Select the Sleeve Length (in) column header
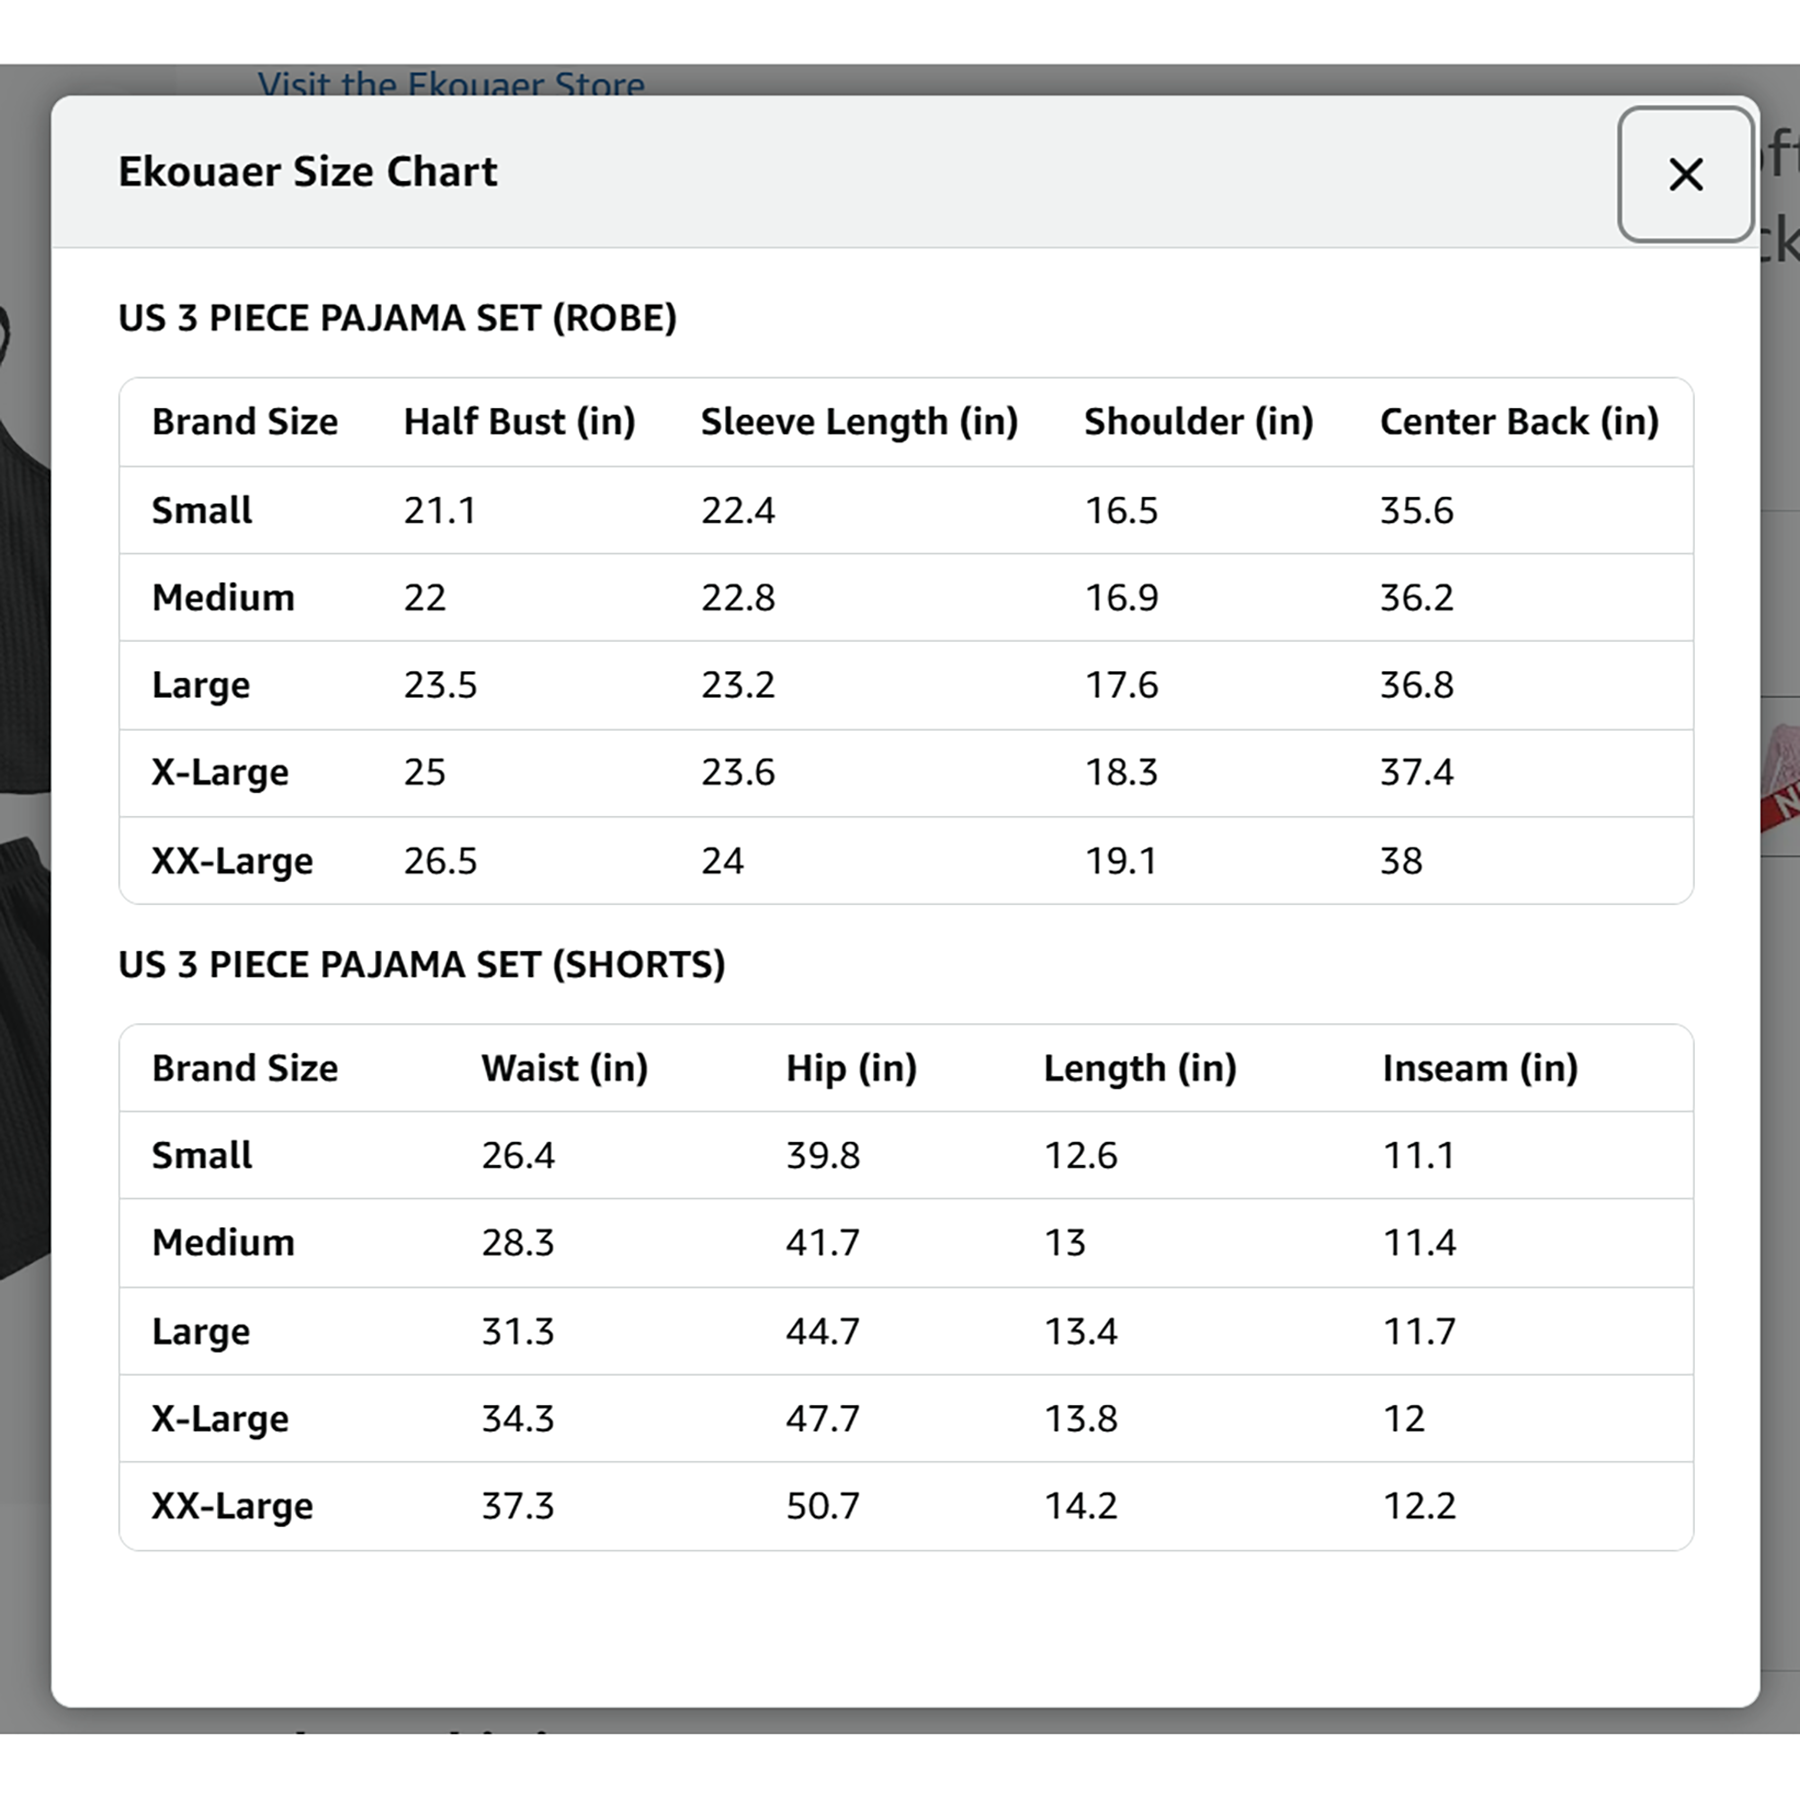Viewport: 1800px width, 1800px height. coord(859,422)
